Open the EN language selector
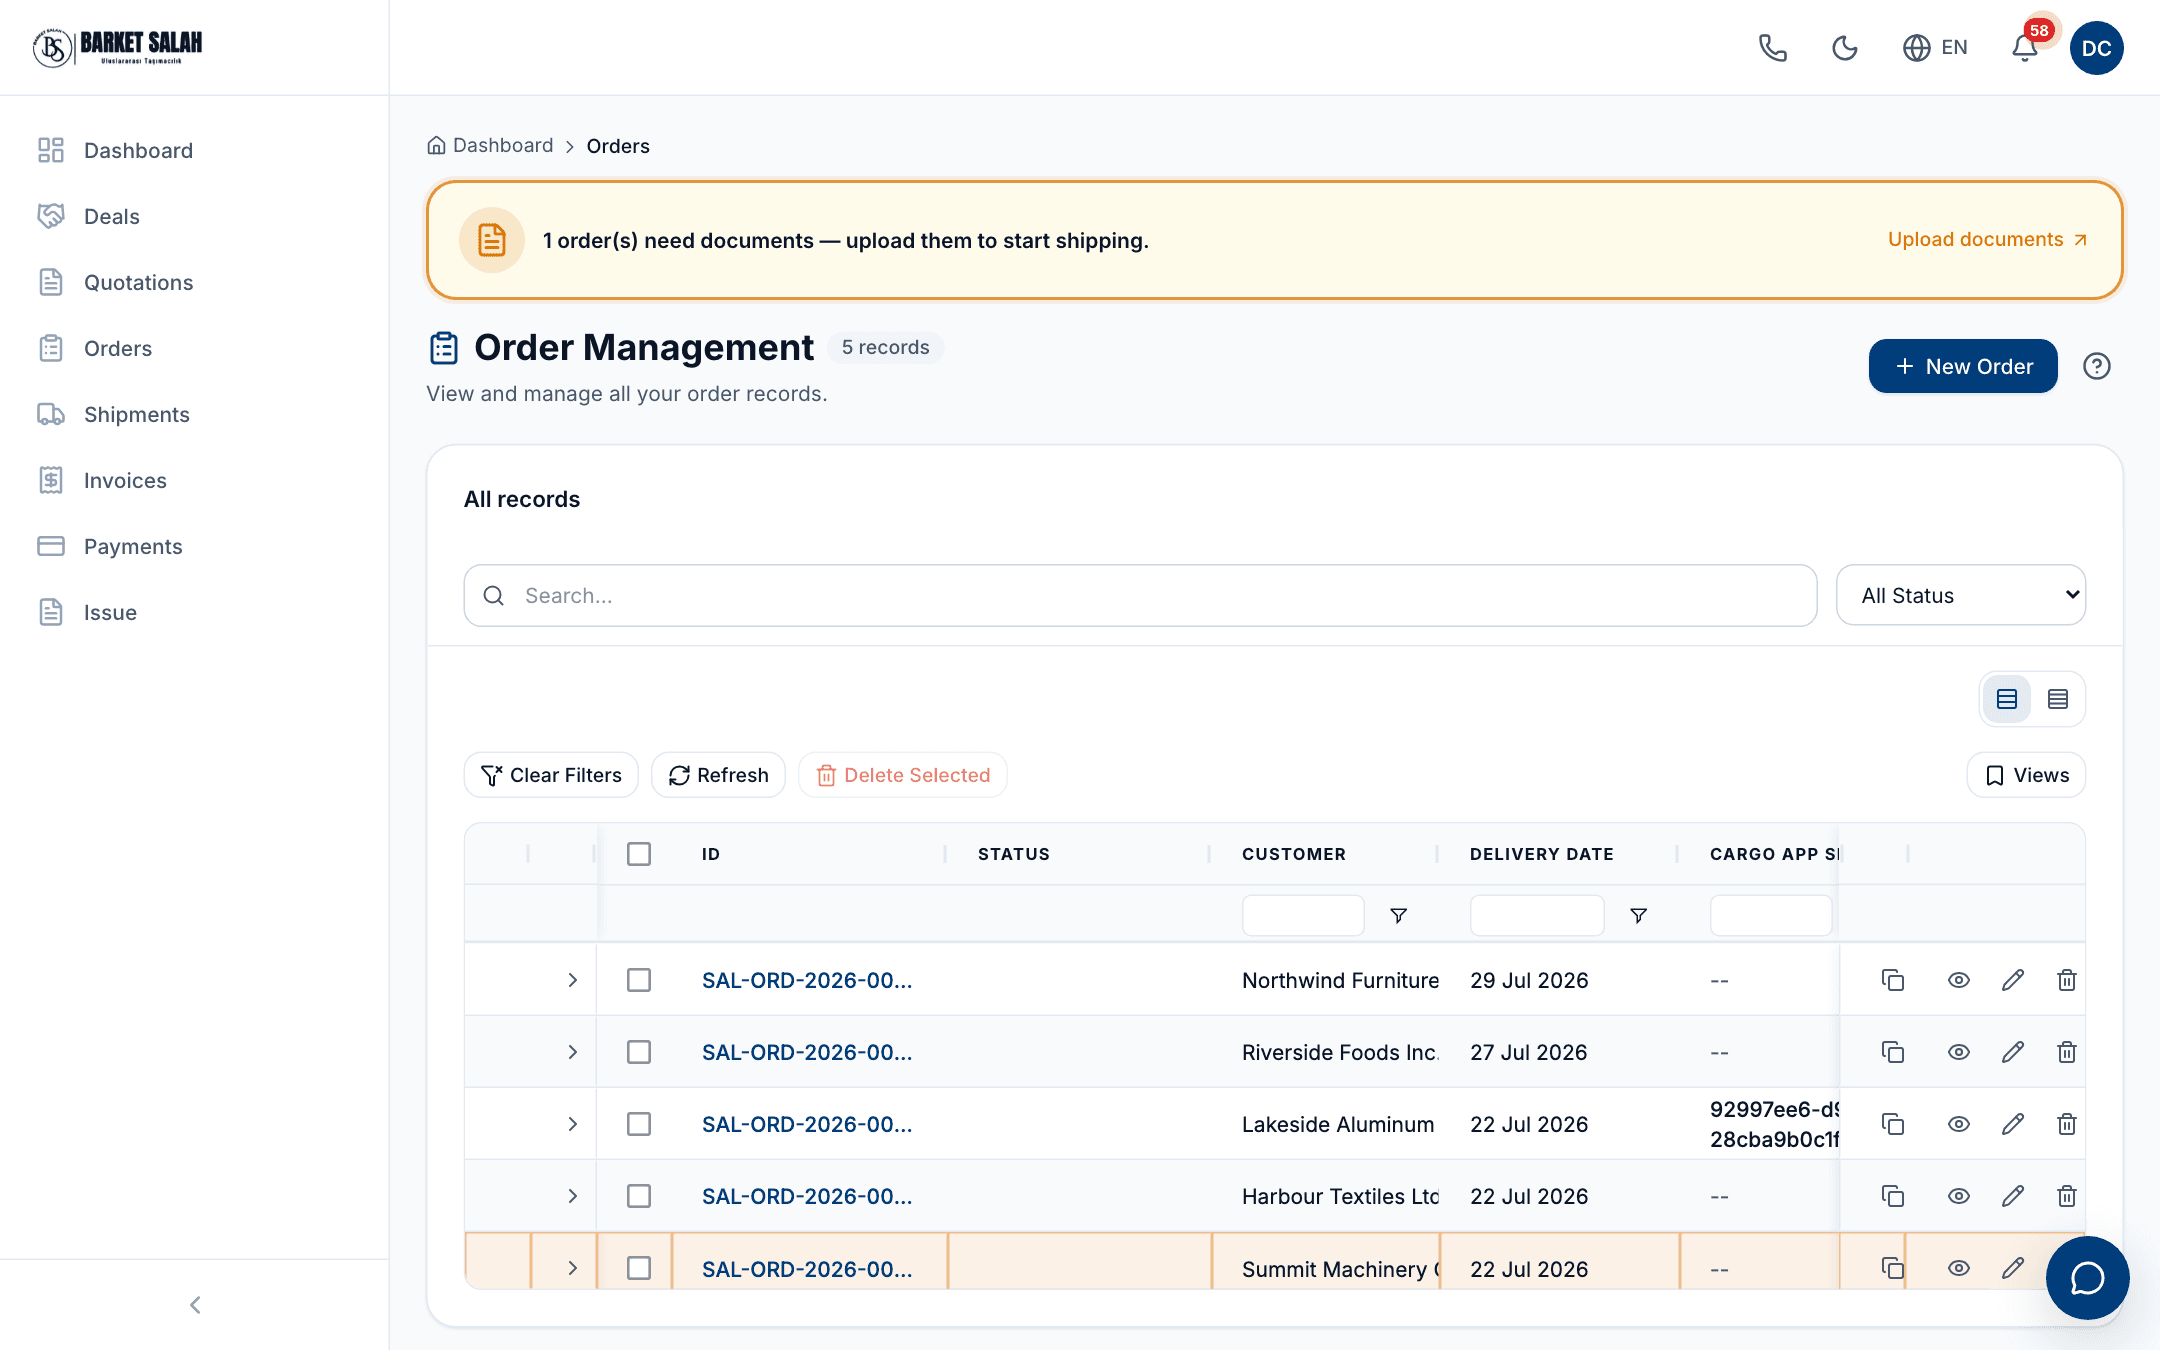The height and width of the screenshot is (1350, 2160). click(x=1935, y=48)
